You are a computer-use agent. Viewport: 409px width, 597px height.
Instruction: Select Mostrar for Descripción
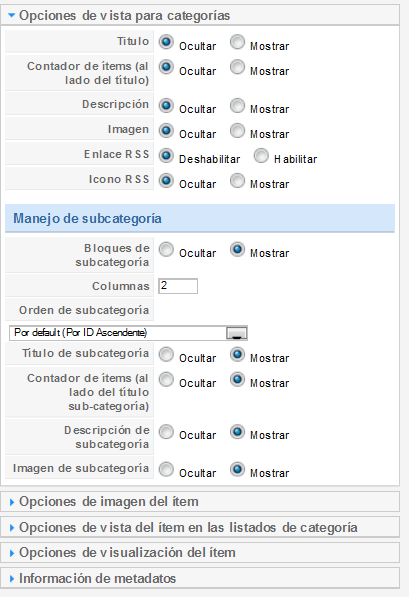click(237, 105)
